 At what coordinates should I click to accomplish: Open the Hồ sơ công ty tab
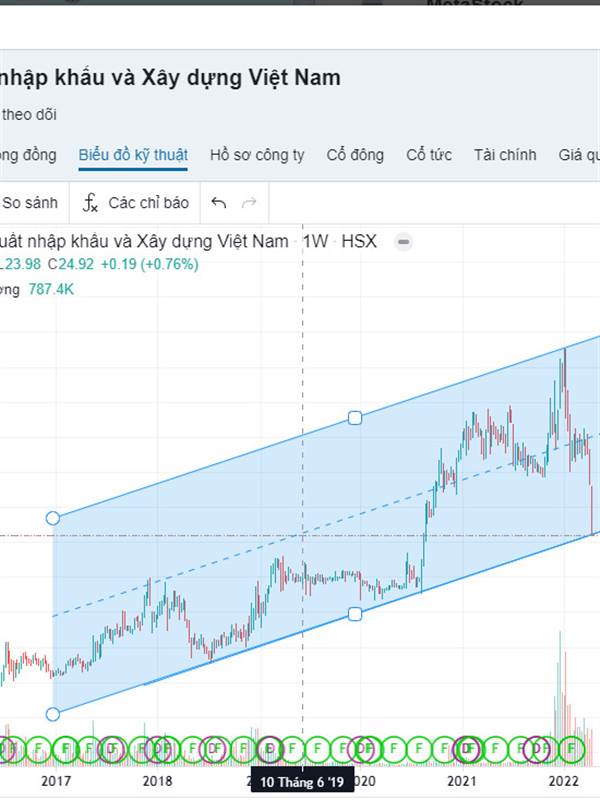pyautogui.click(x=257, y=155)
